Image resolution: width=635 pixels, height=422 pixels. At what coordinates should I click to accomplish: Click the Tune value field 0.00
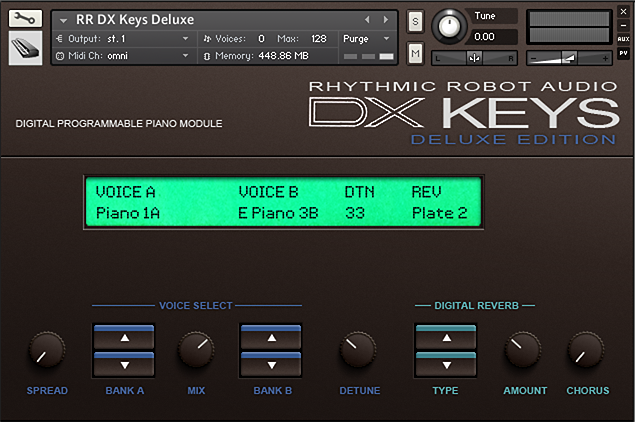pos(492,37)
